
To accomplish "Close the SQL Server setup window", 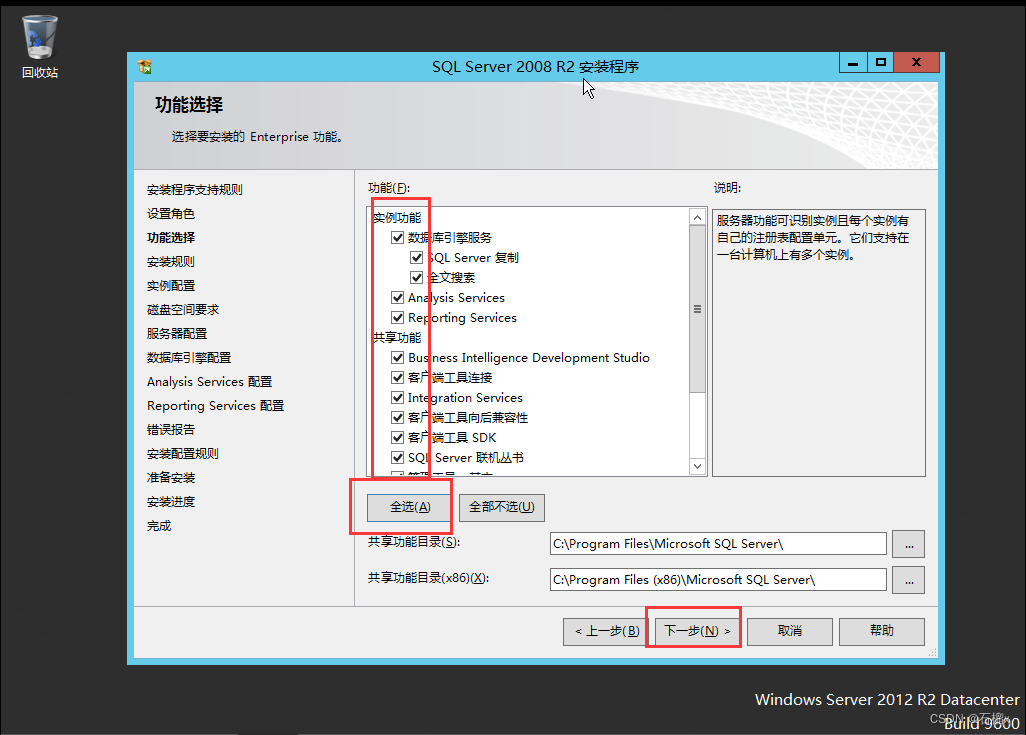I will tap(917, 63).
